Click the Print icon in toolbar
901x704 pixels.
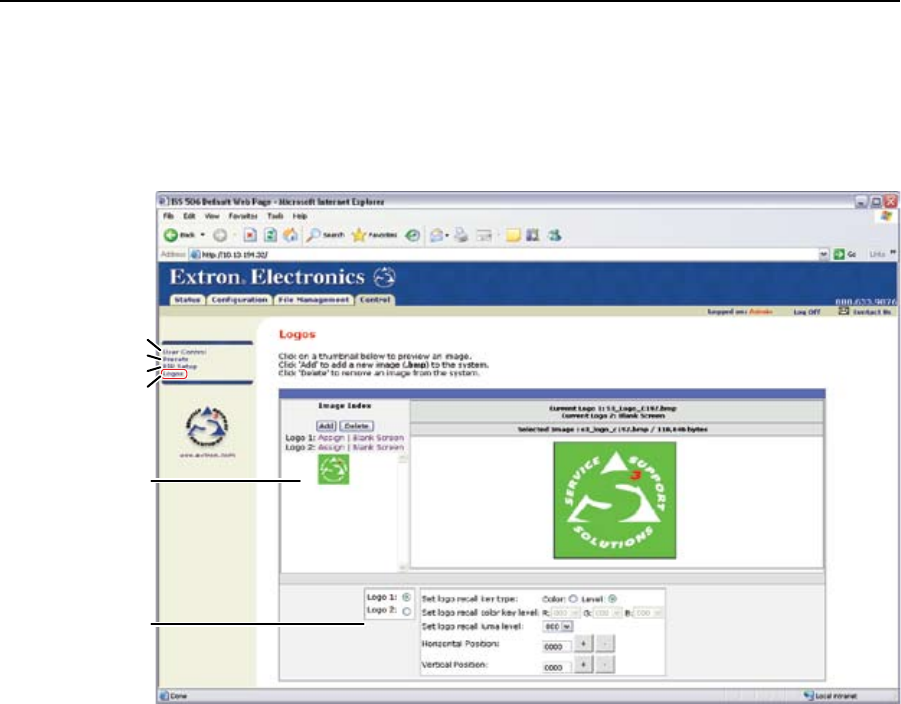(461, 235)
